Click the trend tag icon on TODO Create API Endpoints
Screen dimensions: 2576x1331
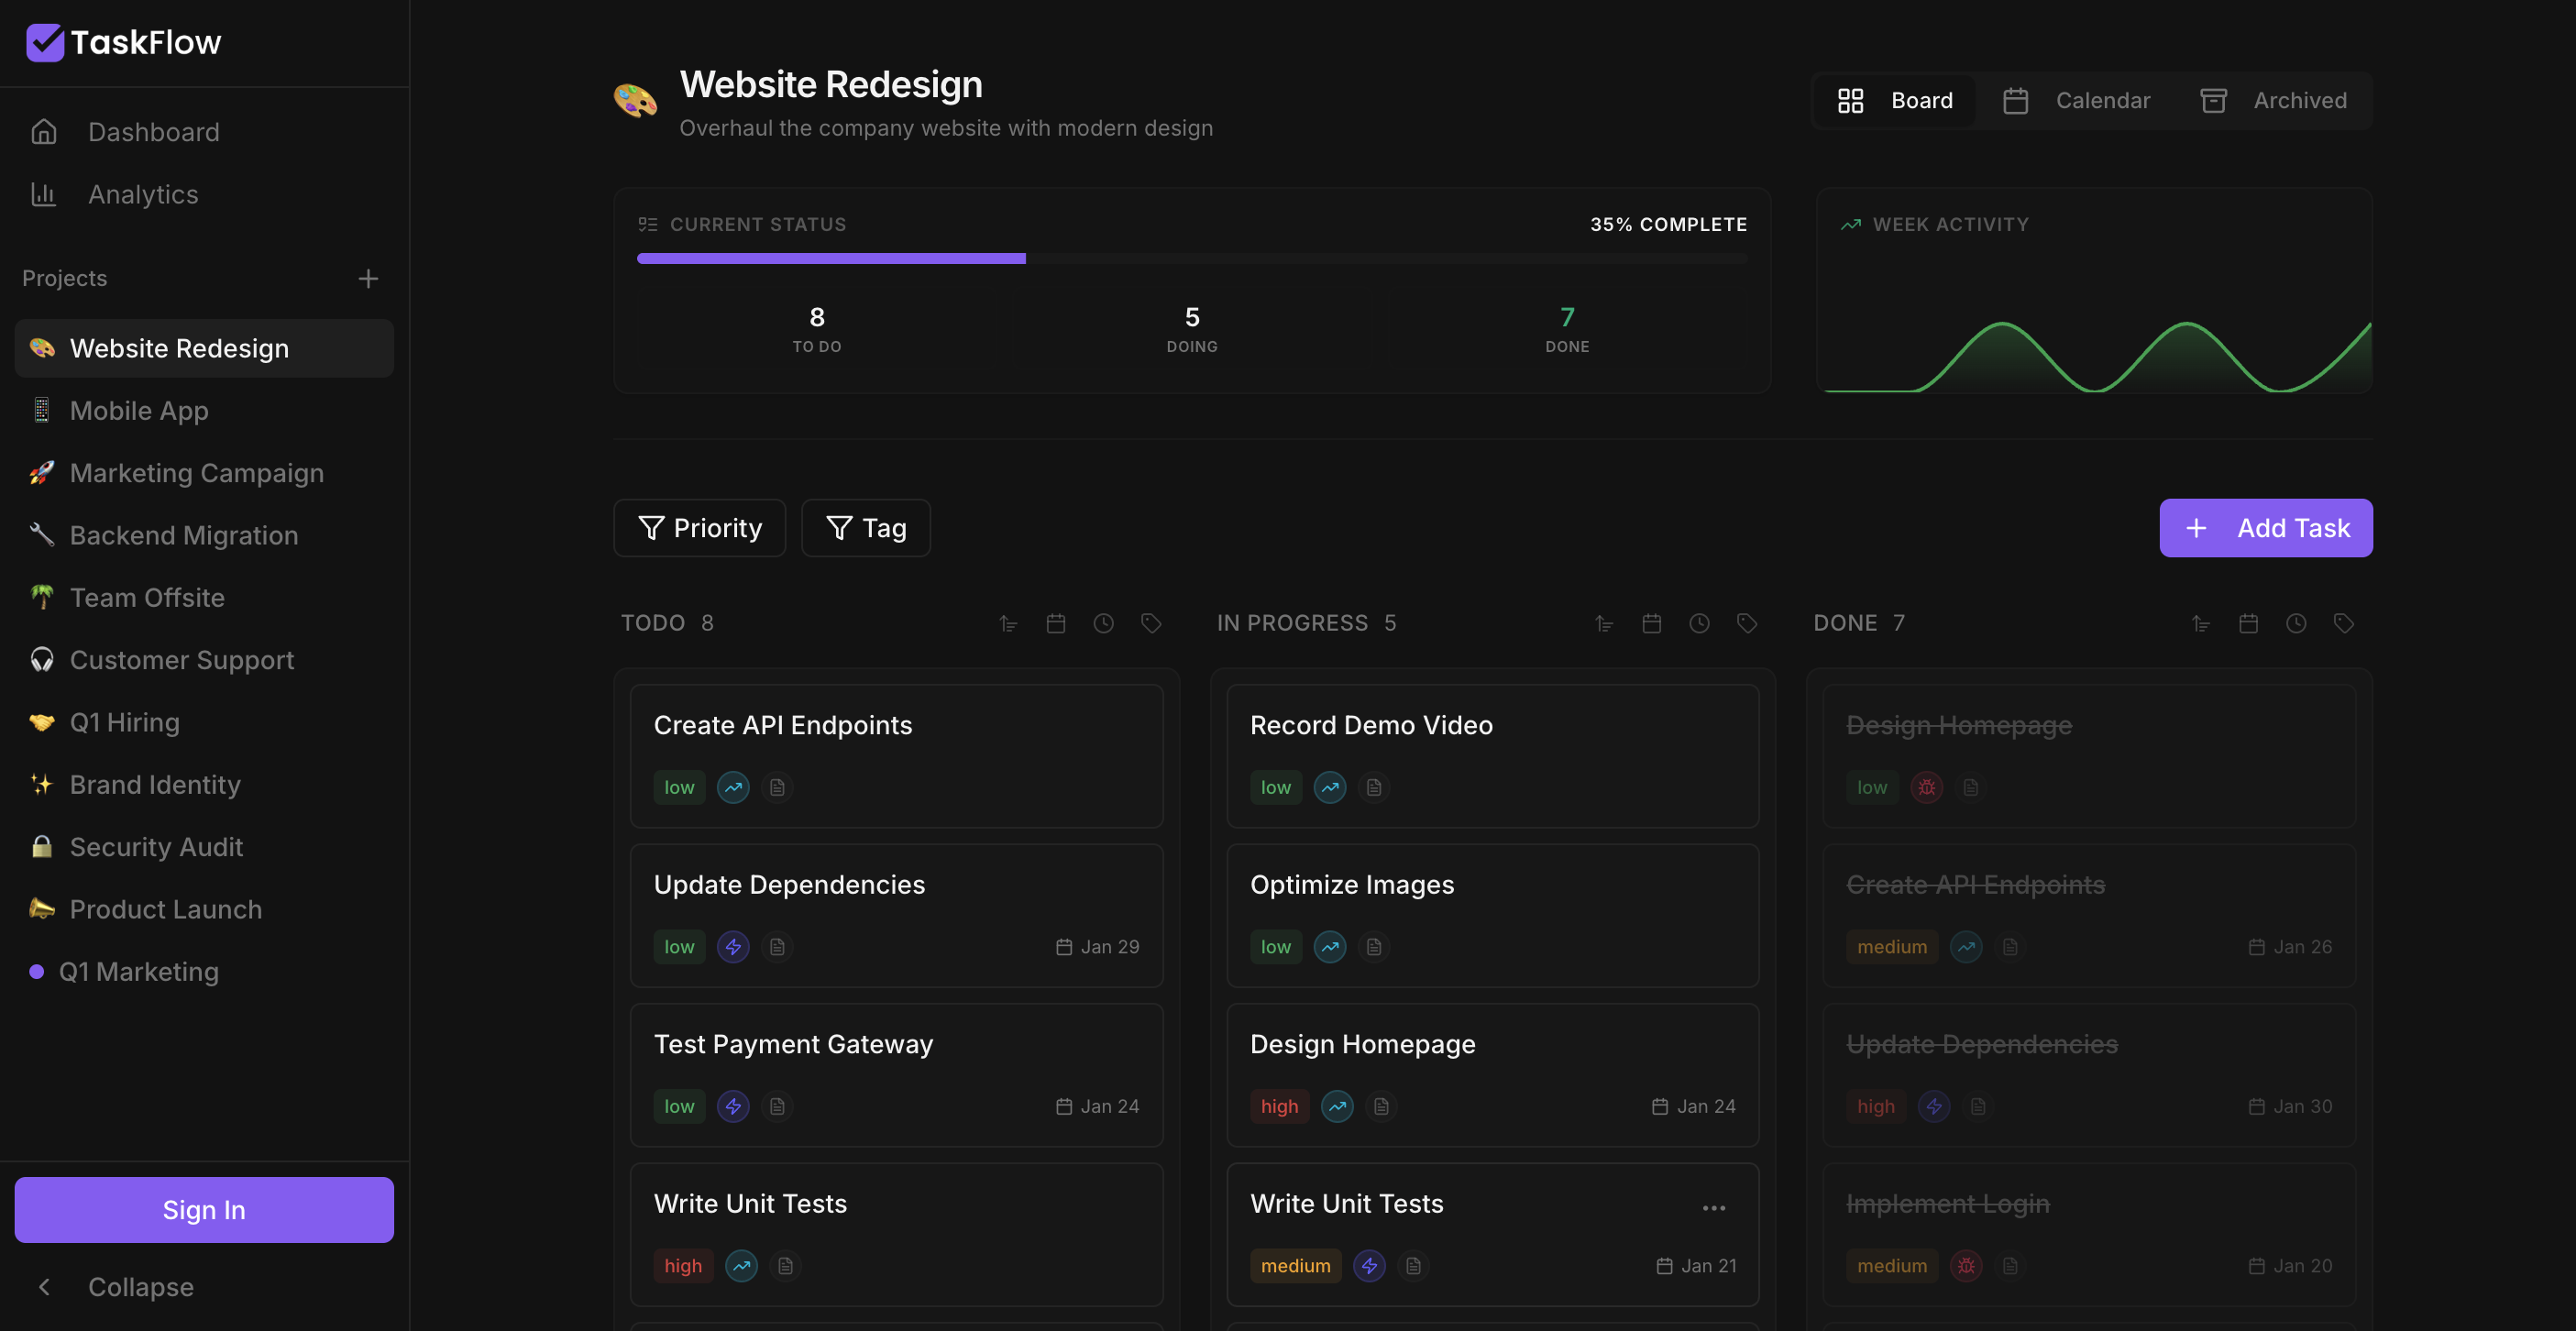[x=733, y=787]
